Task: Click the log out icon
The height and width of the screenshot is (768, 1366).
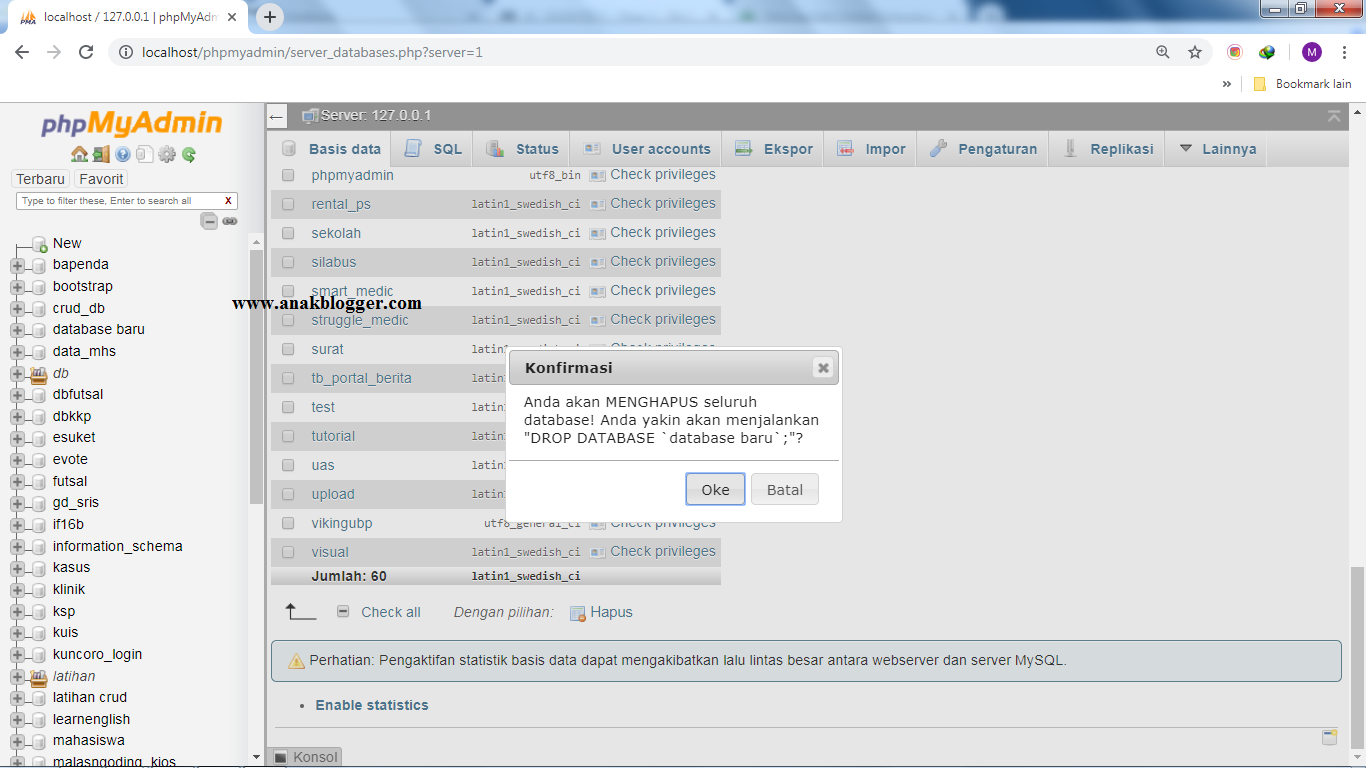Action: [101, 153]
